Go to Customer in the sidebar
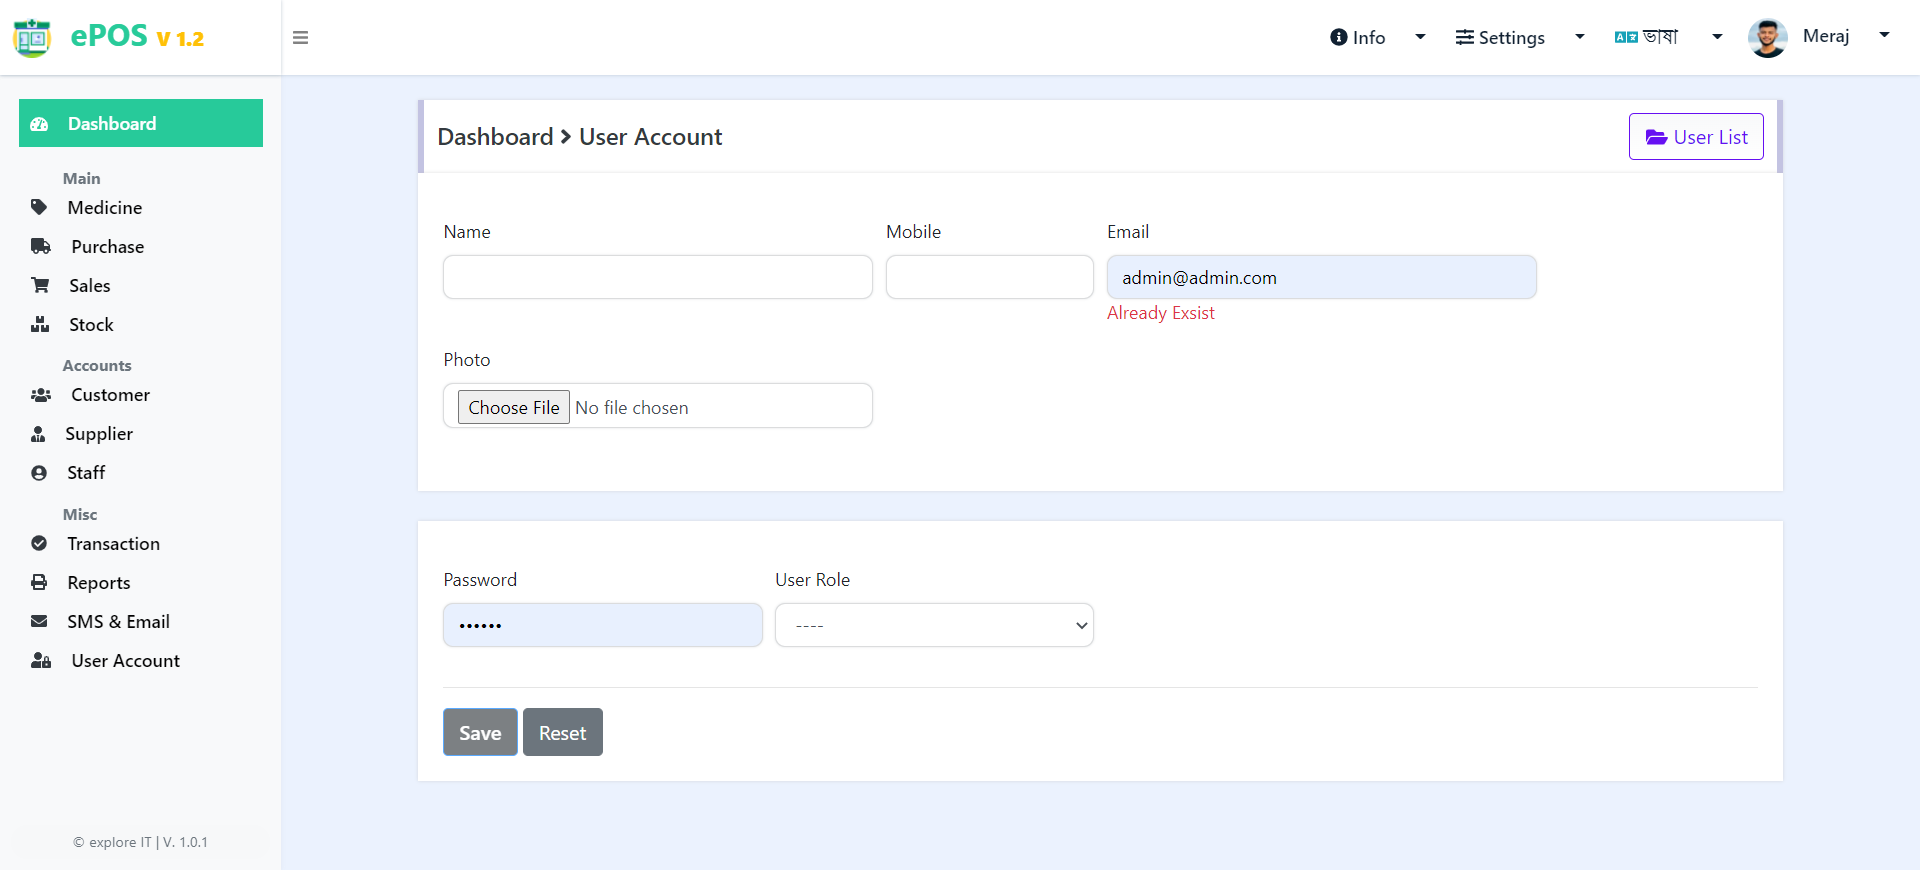The width and height of the screenshot is (1920, 870). pos(110,395)
